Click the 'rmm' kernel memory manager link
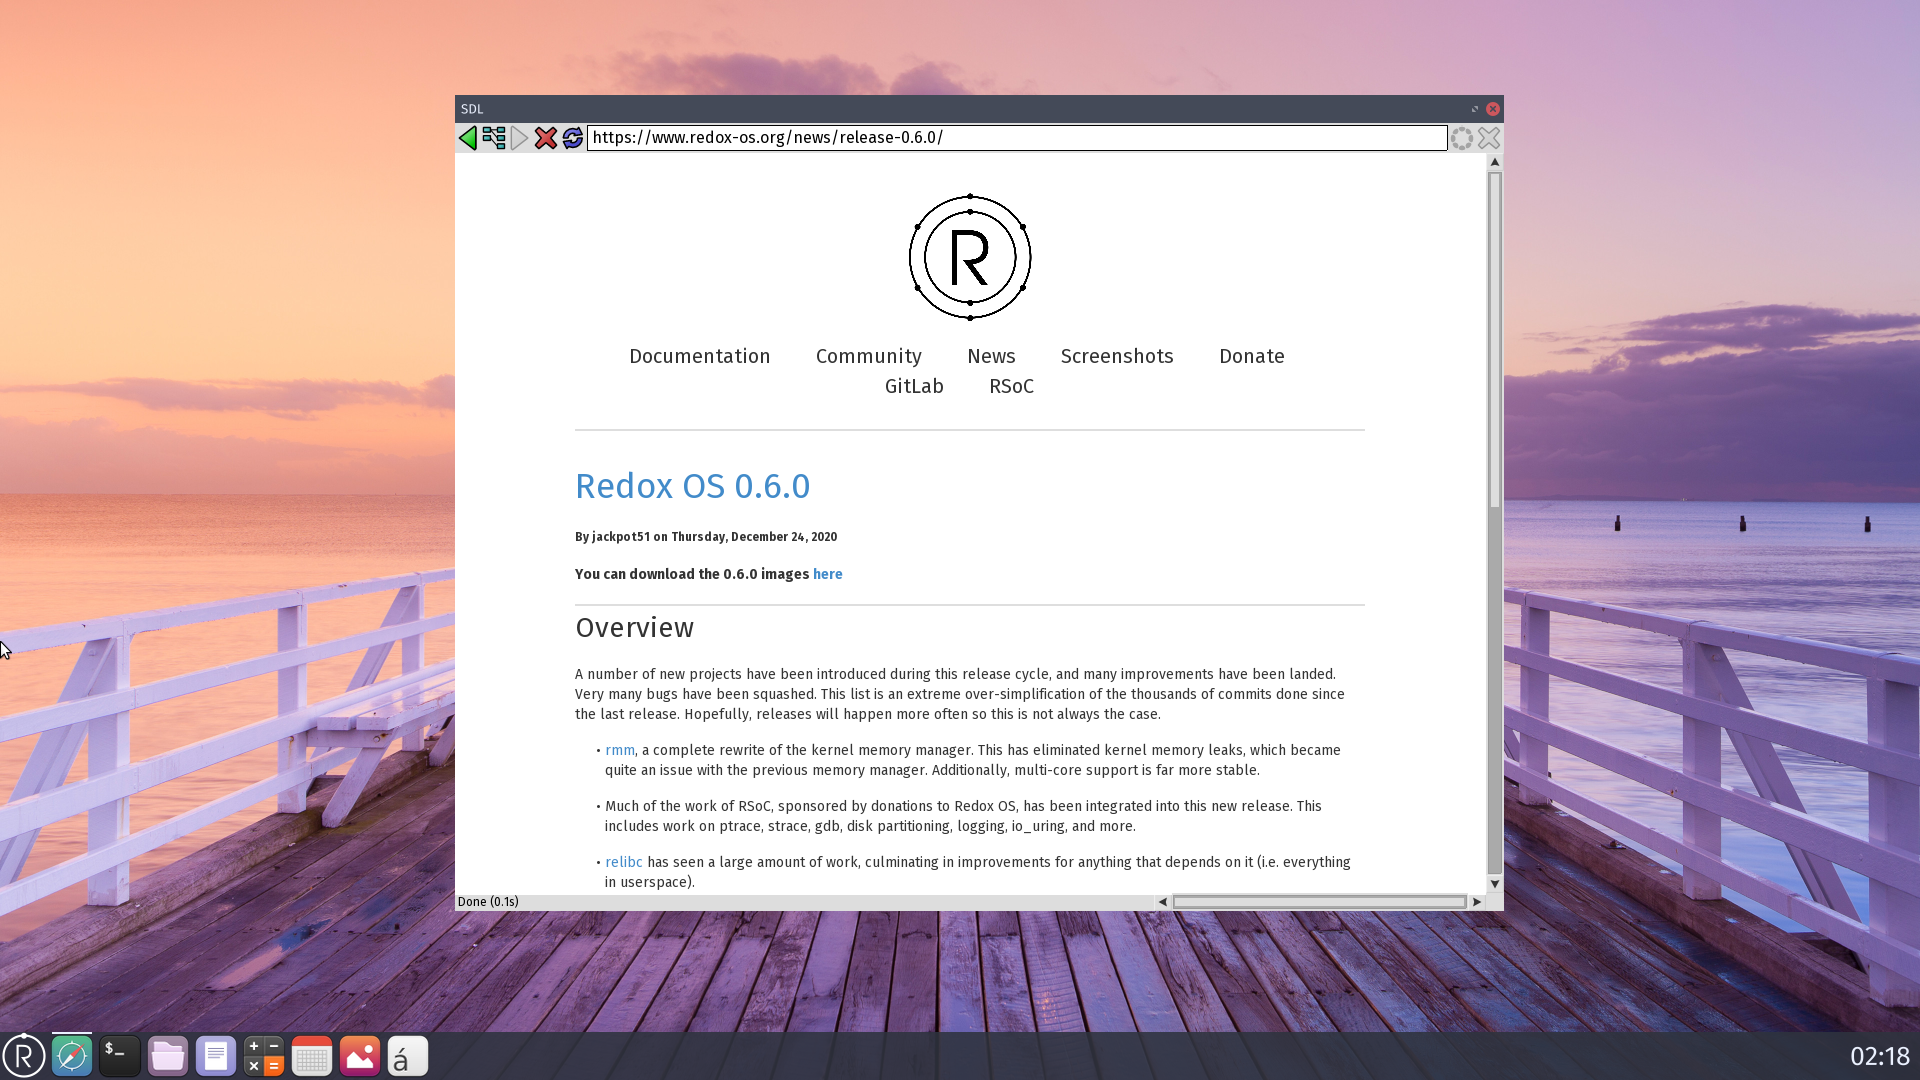Screen dimensions: 1920x1080 tap(620, 749)
